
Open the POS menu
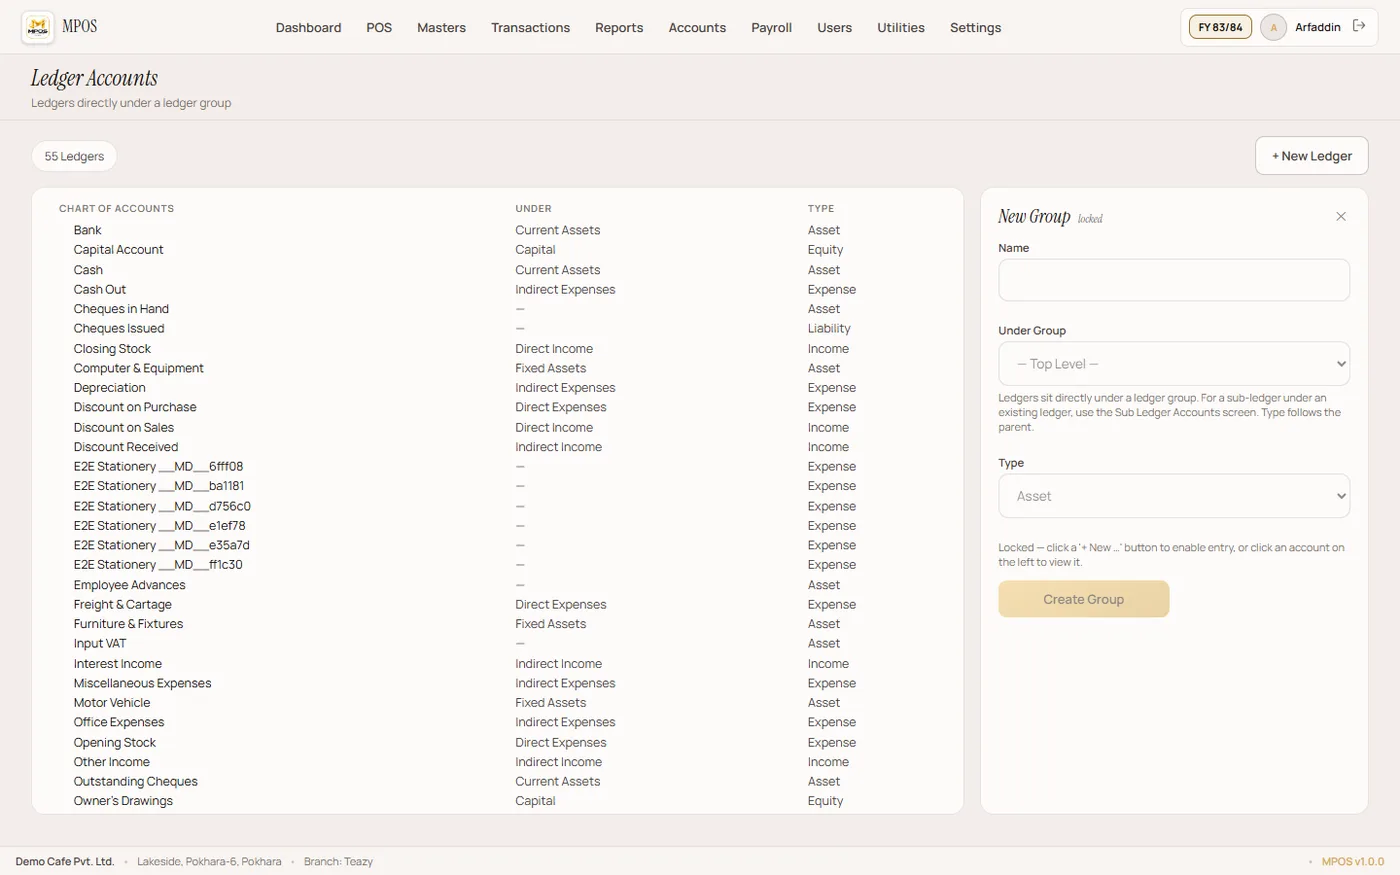[x=379, y=27]
